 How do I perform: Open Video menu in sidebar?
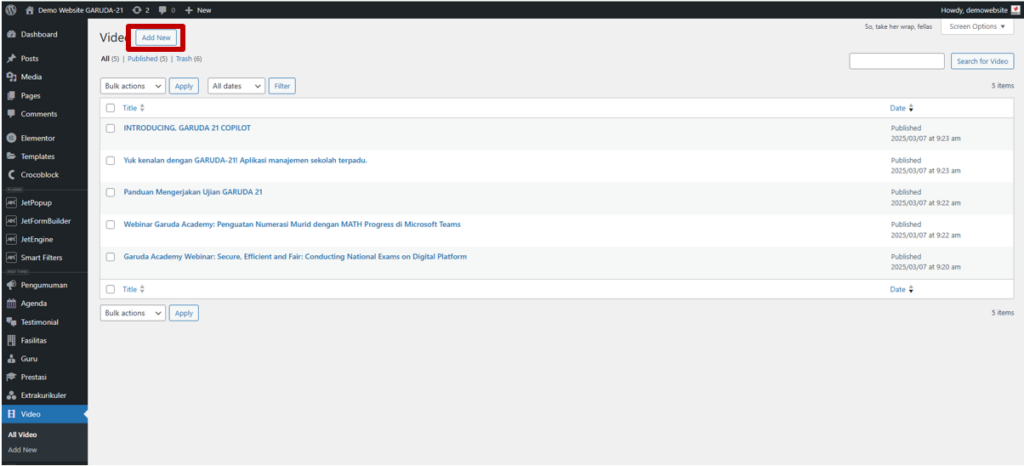pos(44,414)
